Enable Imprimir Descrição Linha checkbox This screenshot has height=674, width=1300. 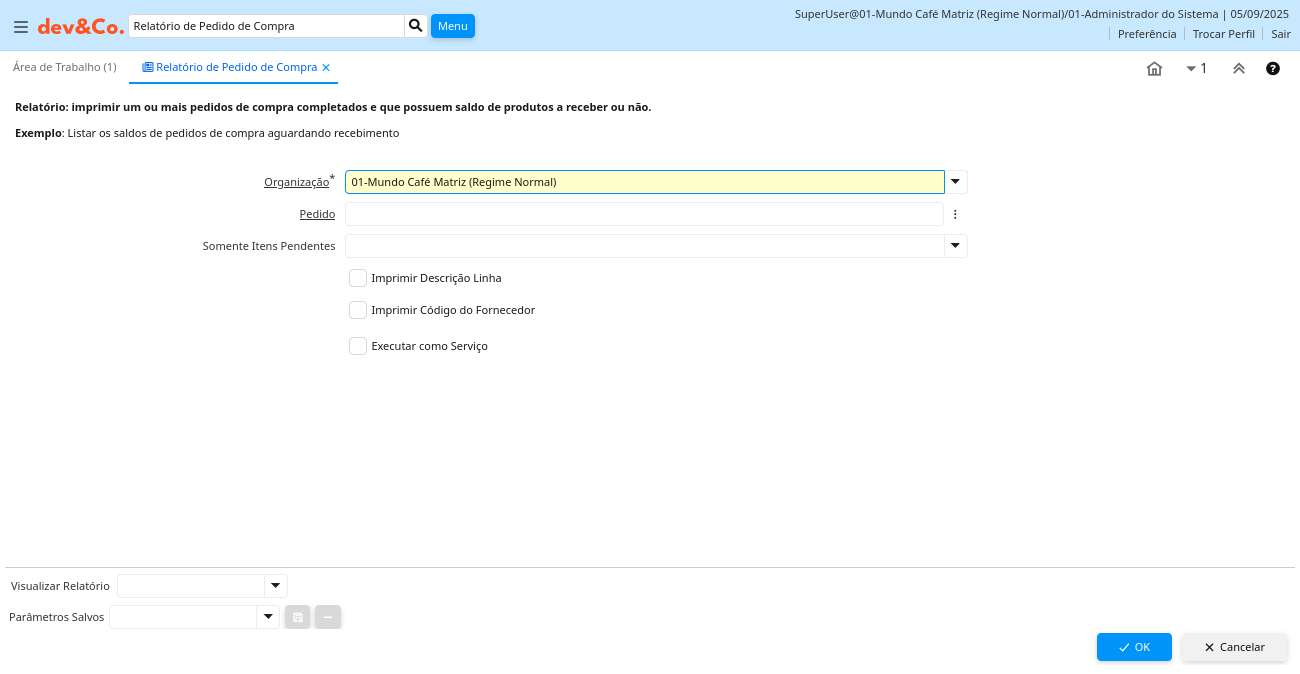358,278
